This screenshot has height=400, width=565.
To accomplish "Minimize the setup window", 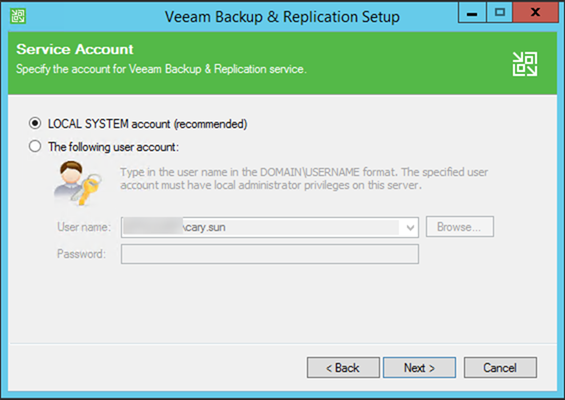I will (472, 13).
